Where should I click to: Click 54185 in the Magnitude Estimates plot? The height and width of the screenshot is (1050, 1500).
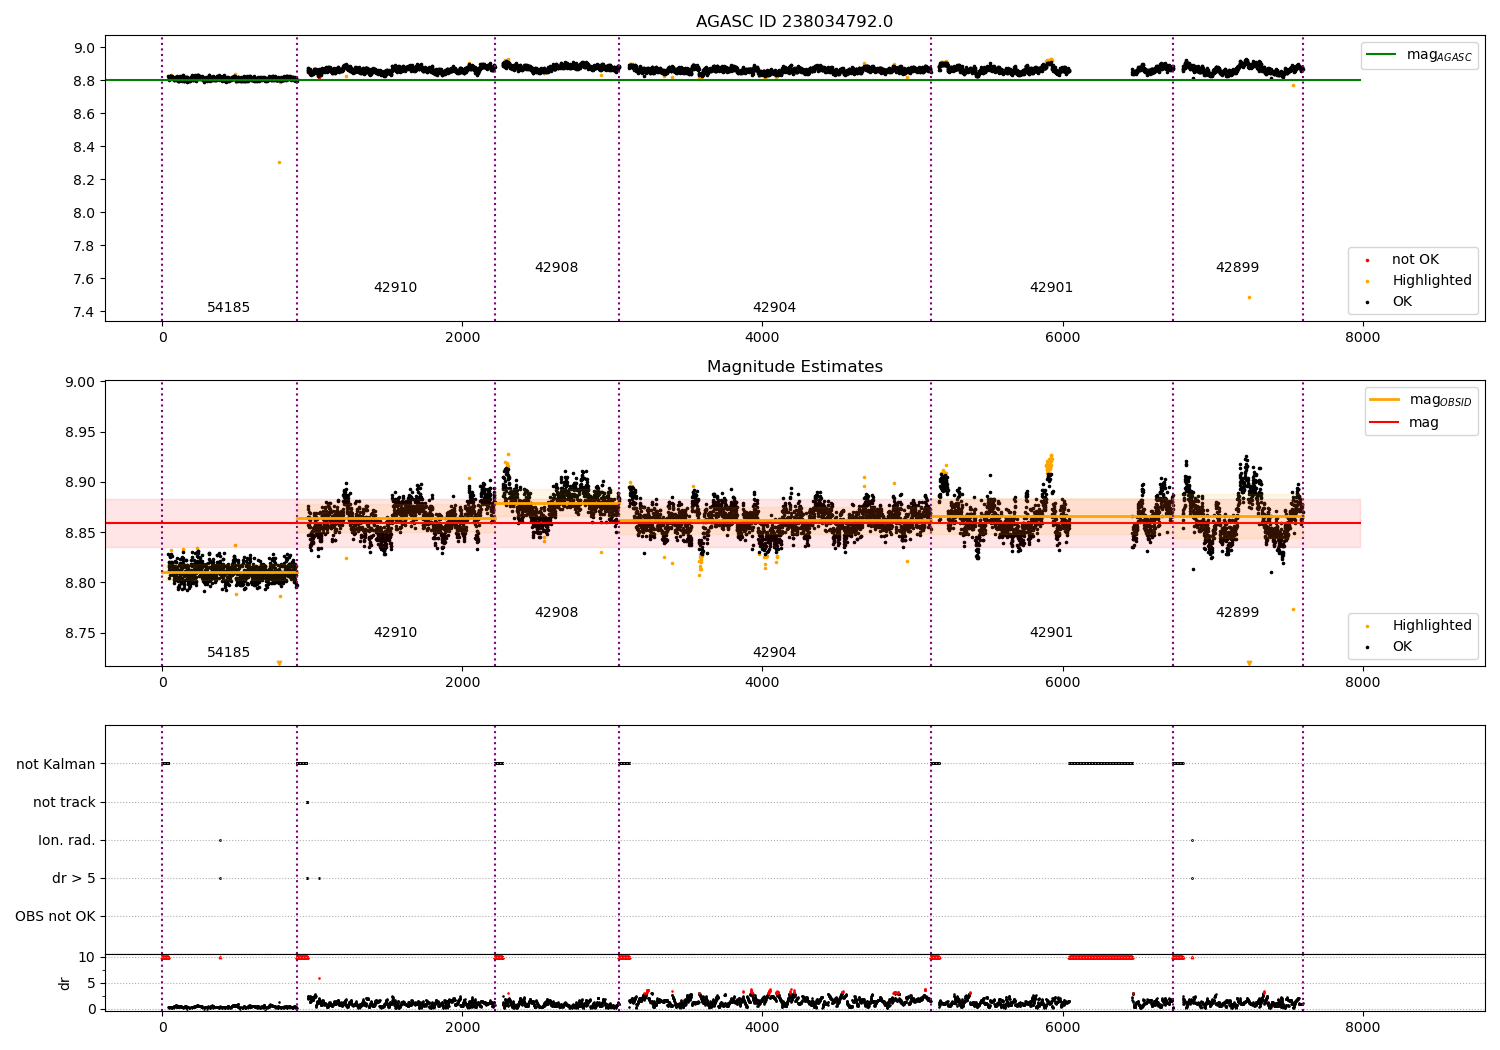[228, 653]
